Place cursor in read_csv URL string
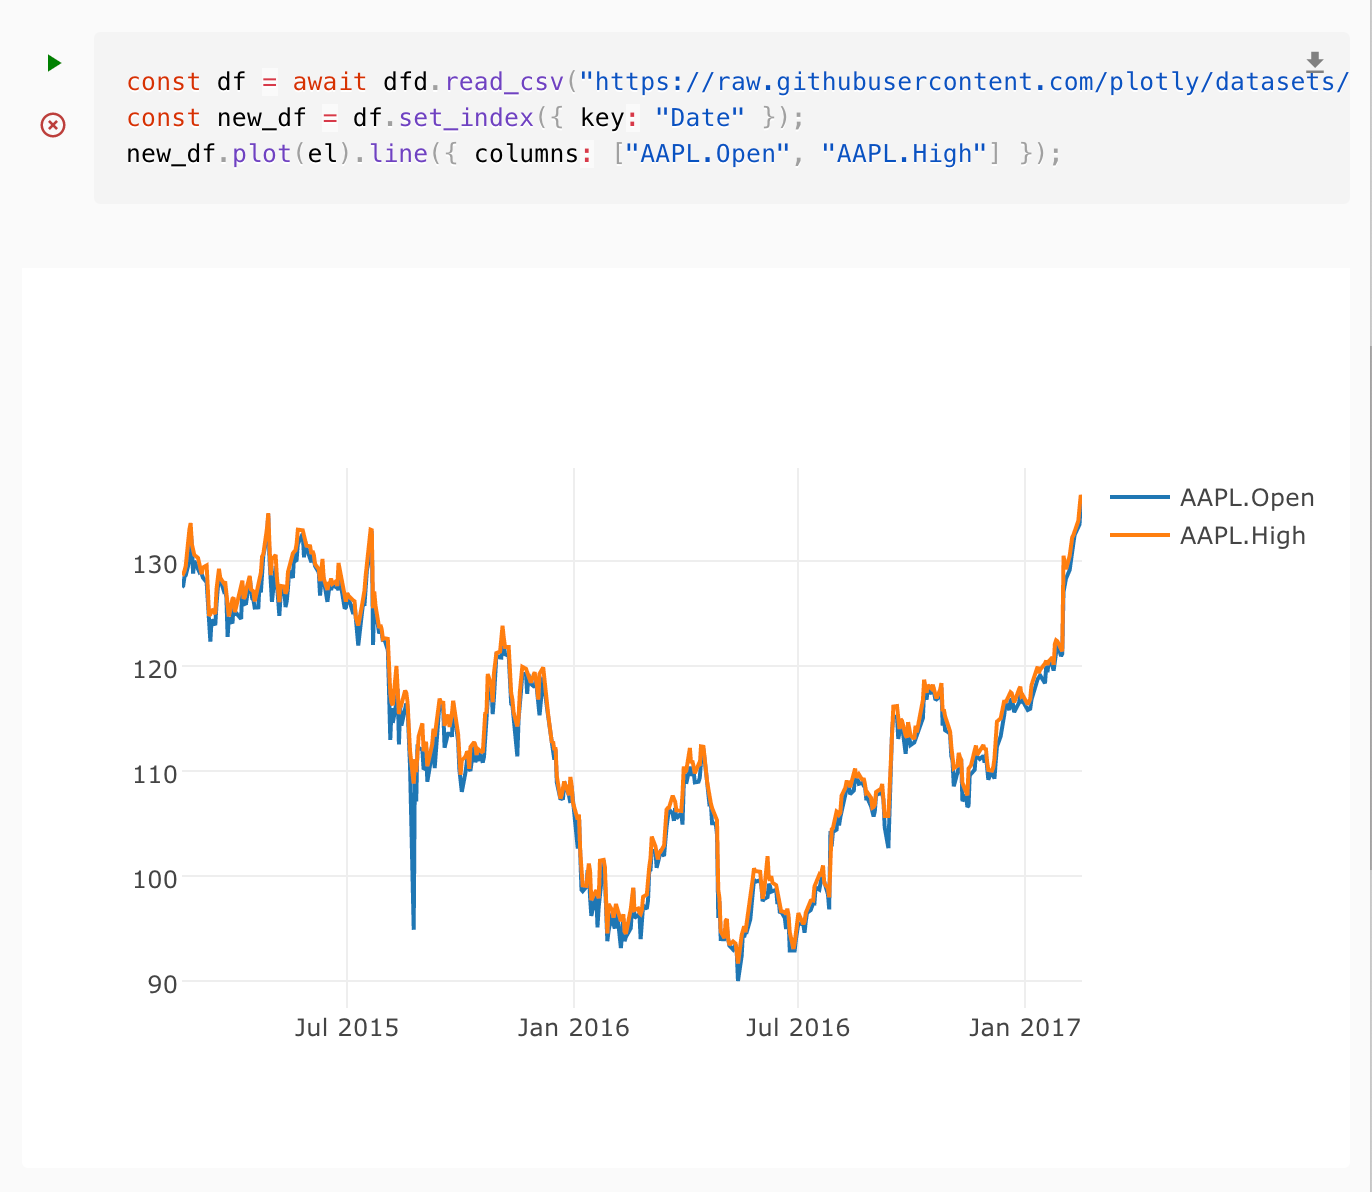1372x1192 pixels. coord(964,81)
